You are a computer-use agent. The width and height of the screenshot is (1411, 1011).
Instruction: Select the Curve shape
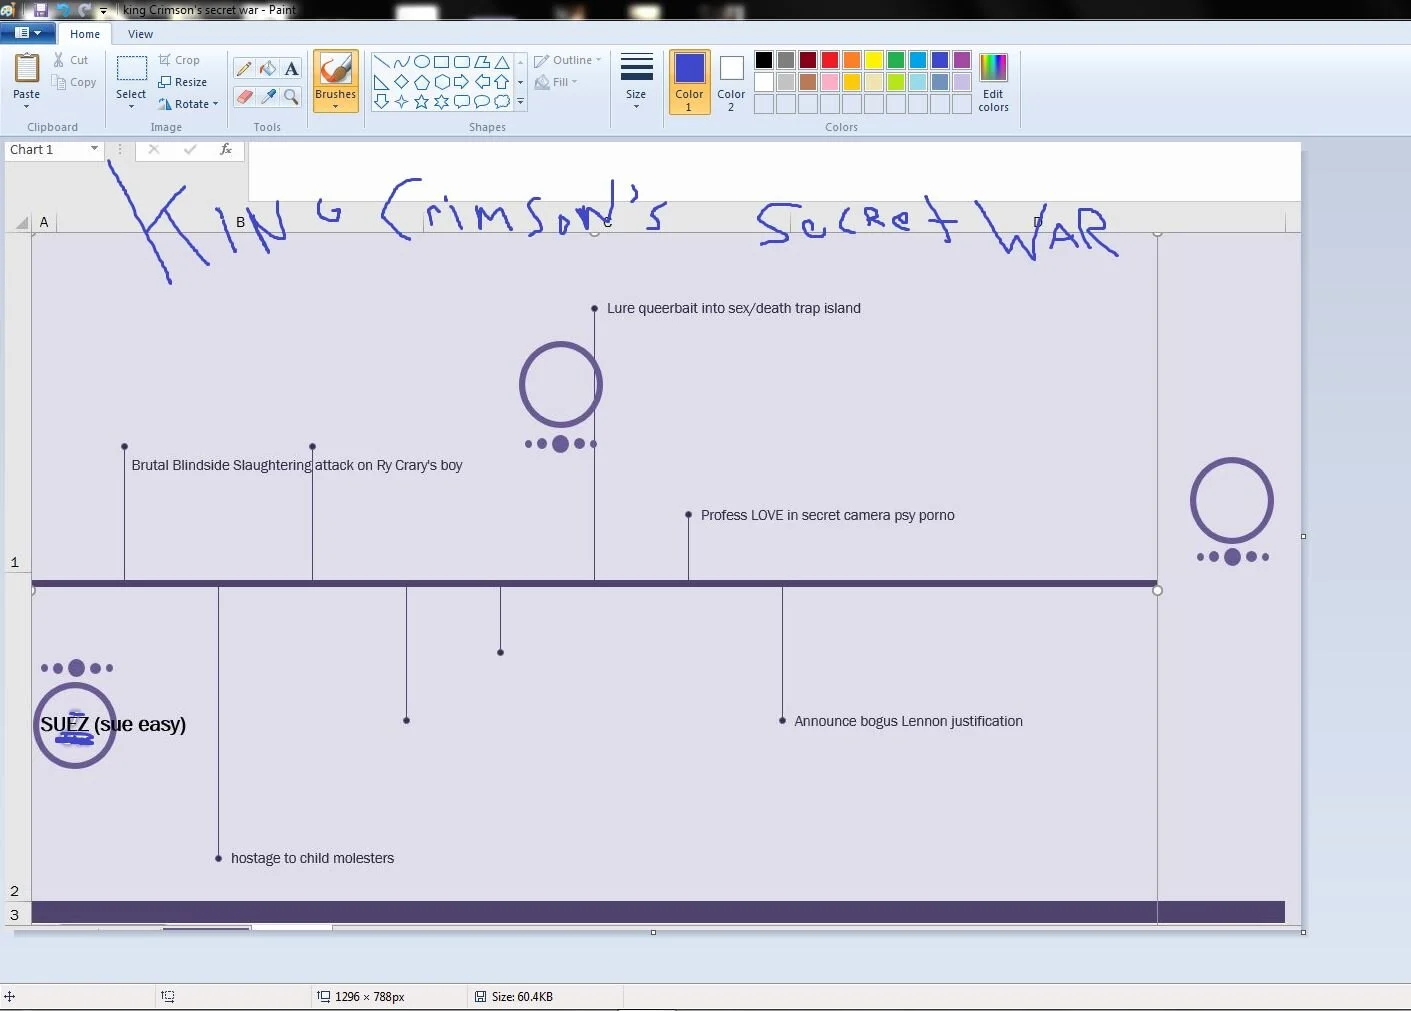[x=401, y=62]
